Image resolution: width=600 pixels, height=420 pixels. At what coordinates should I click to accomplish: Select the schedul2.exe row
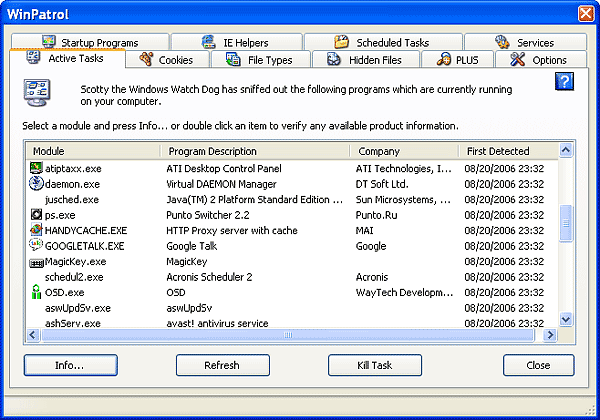[x=292, y=277]
